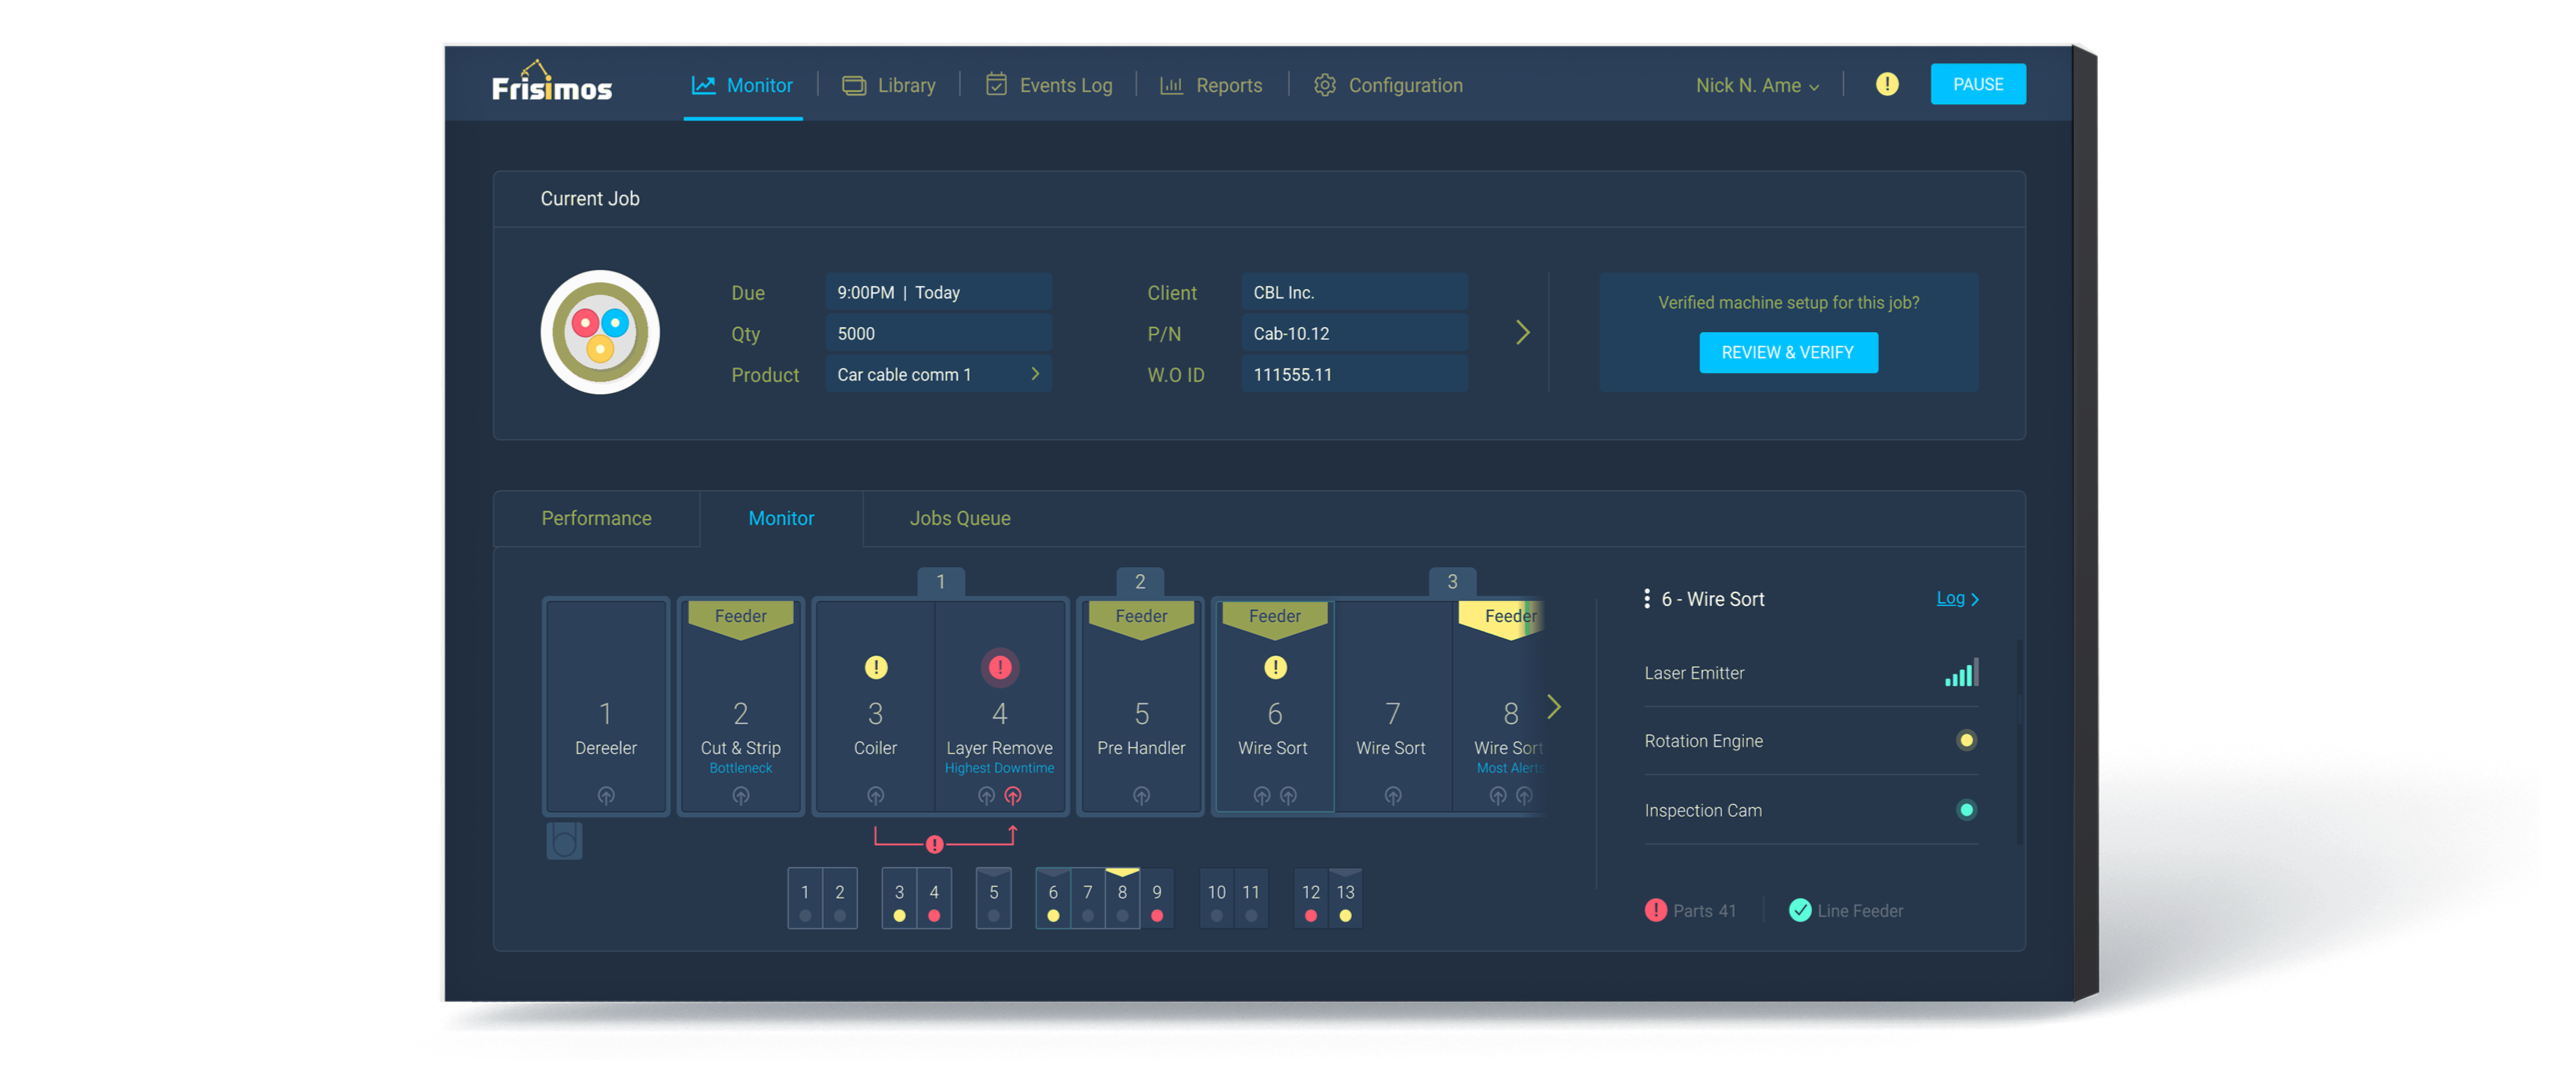
Task: Expand Car cable comm 1 product chevron
Action: coord(1035,374)
